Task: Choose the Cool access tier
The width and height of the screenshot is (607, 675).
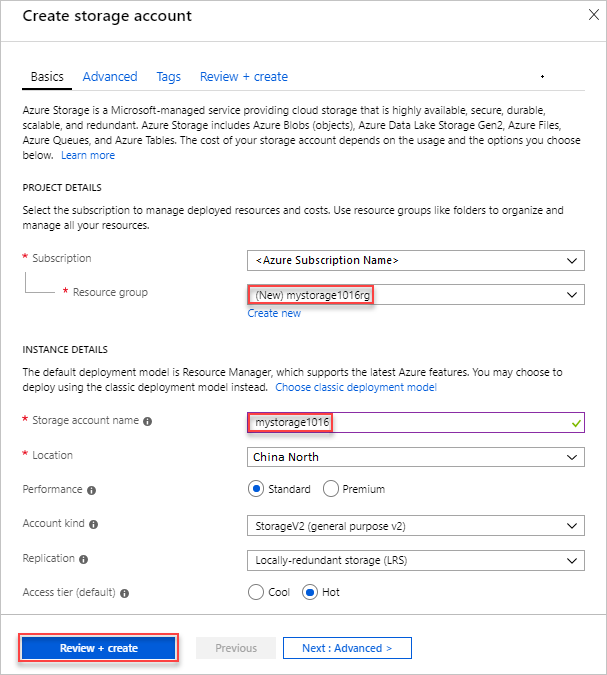Action: pos(256,592)
